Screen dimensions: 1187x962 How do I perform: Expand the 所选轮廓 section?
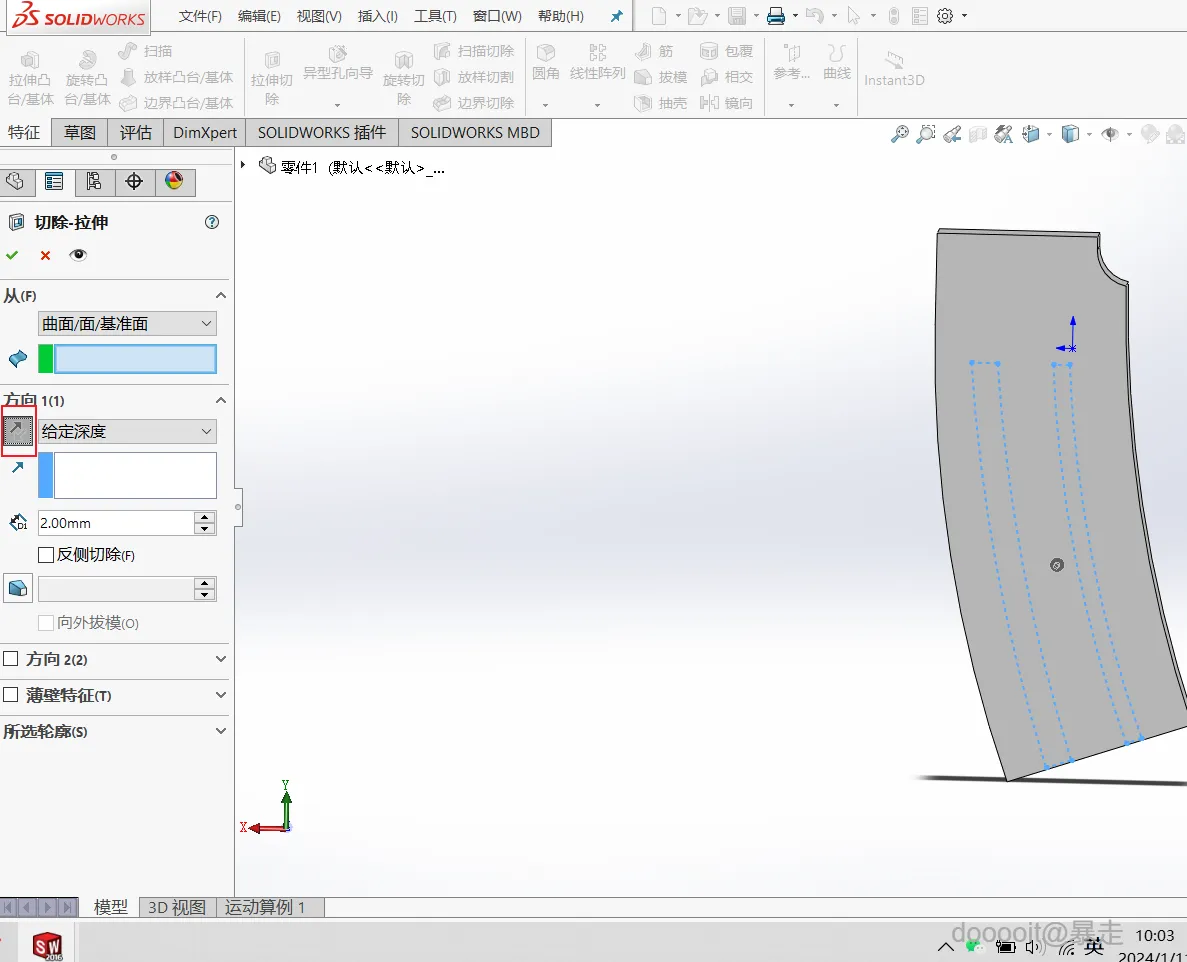pos(221,731)
